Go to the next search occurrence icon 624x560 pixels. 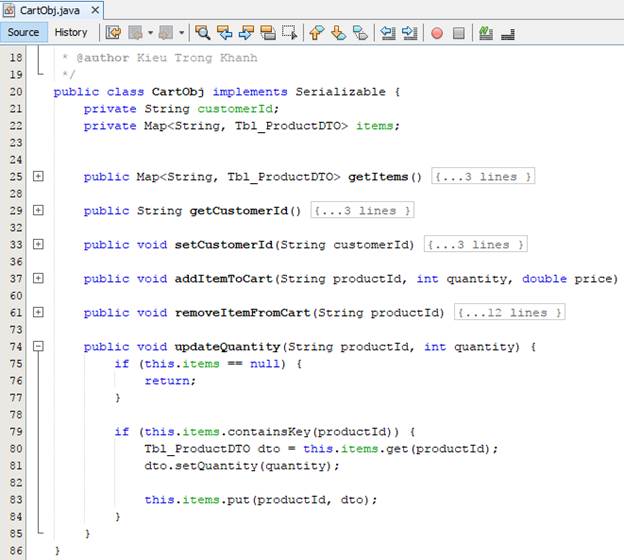(246, 33)
